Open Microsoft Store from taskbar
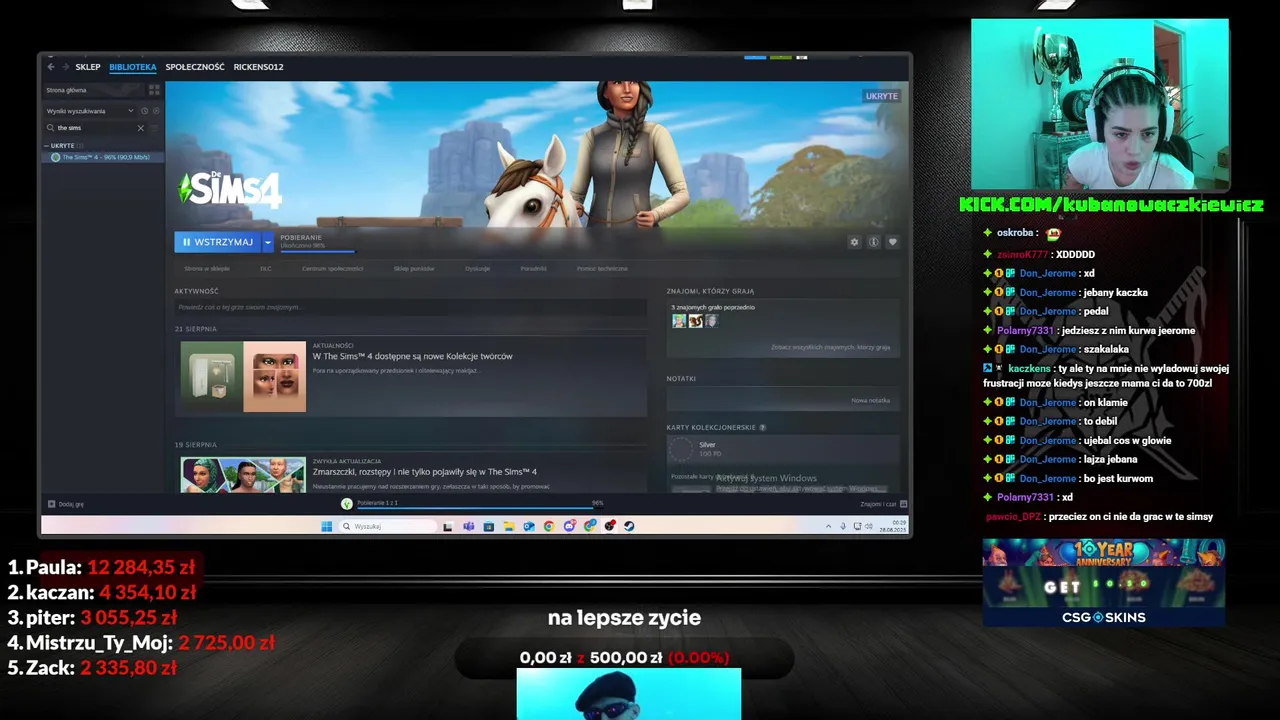 click(488, 526)
